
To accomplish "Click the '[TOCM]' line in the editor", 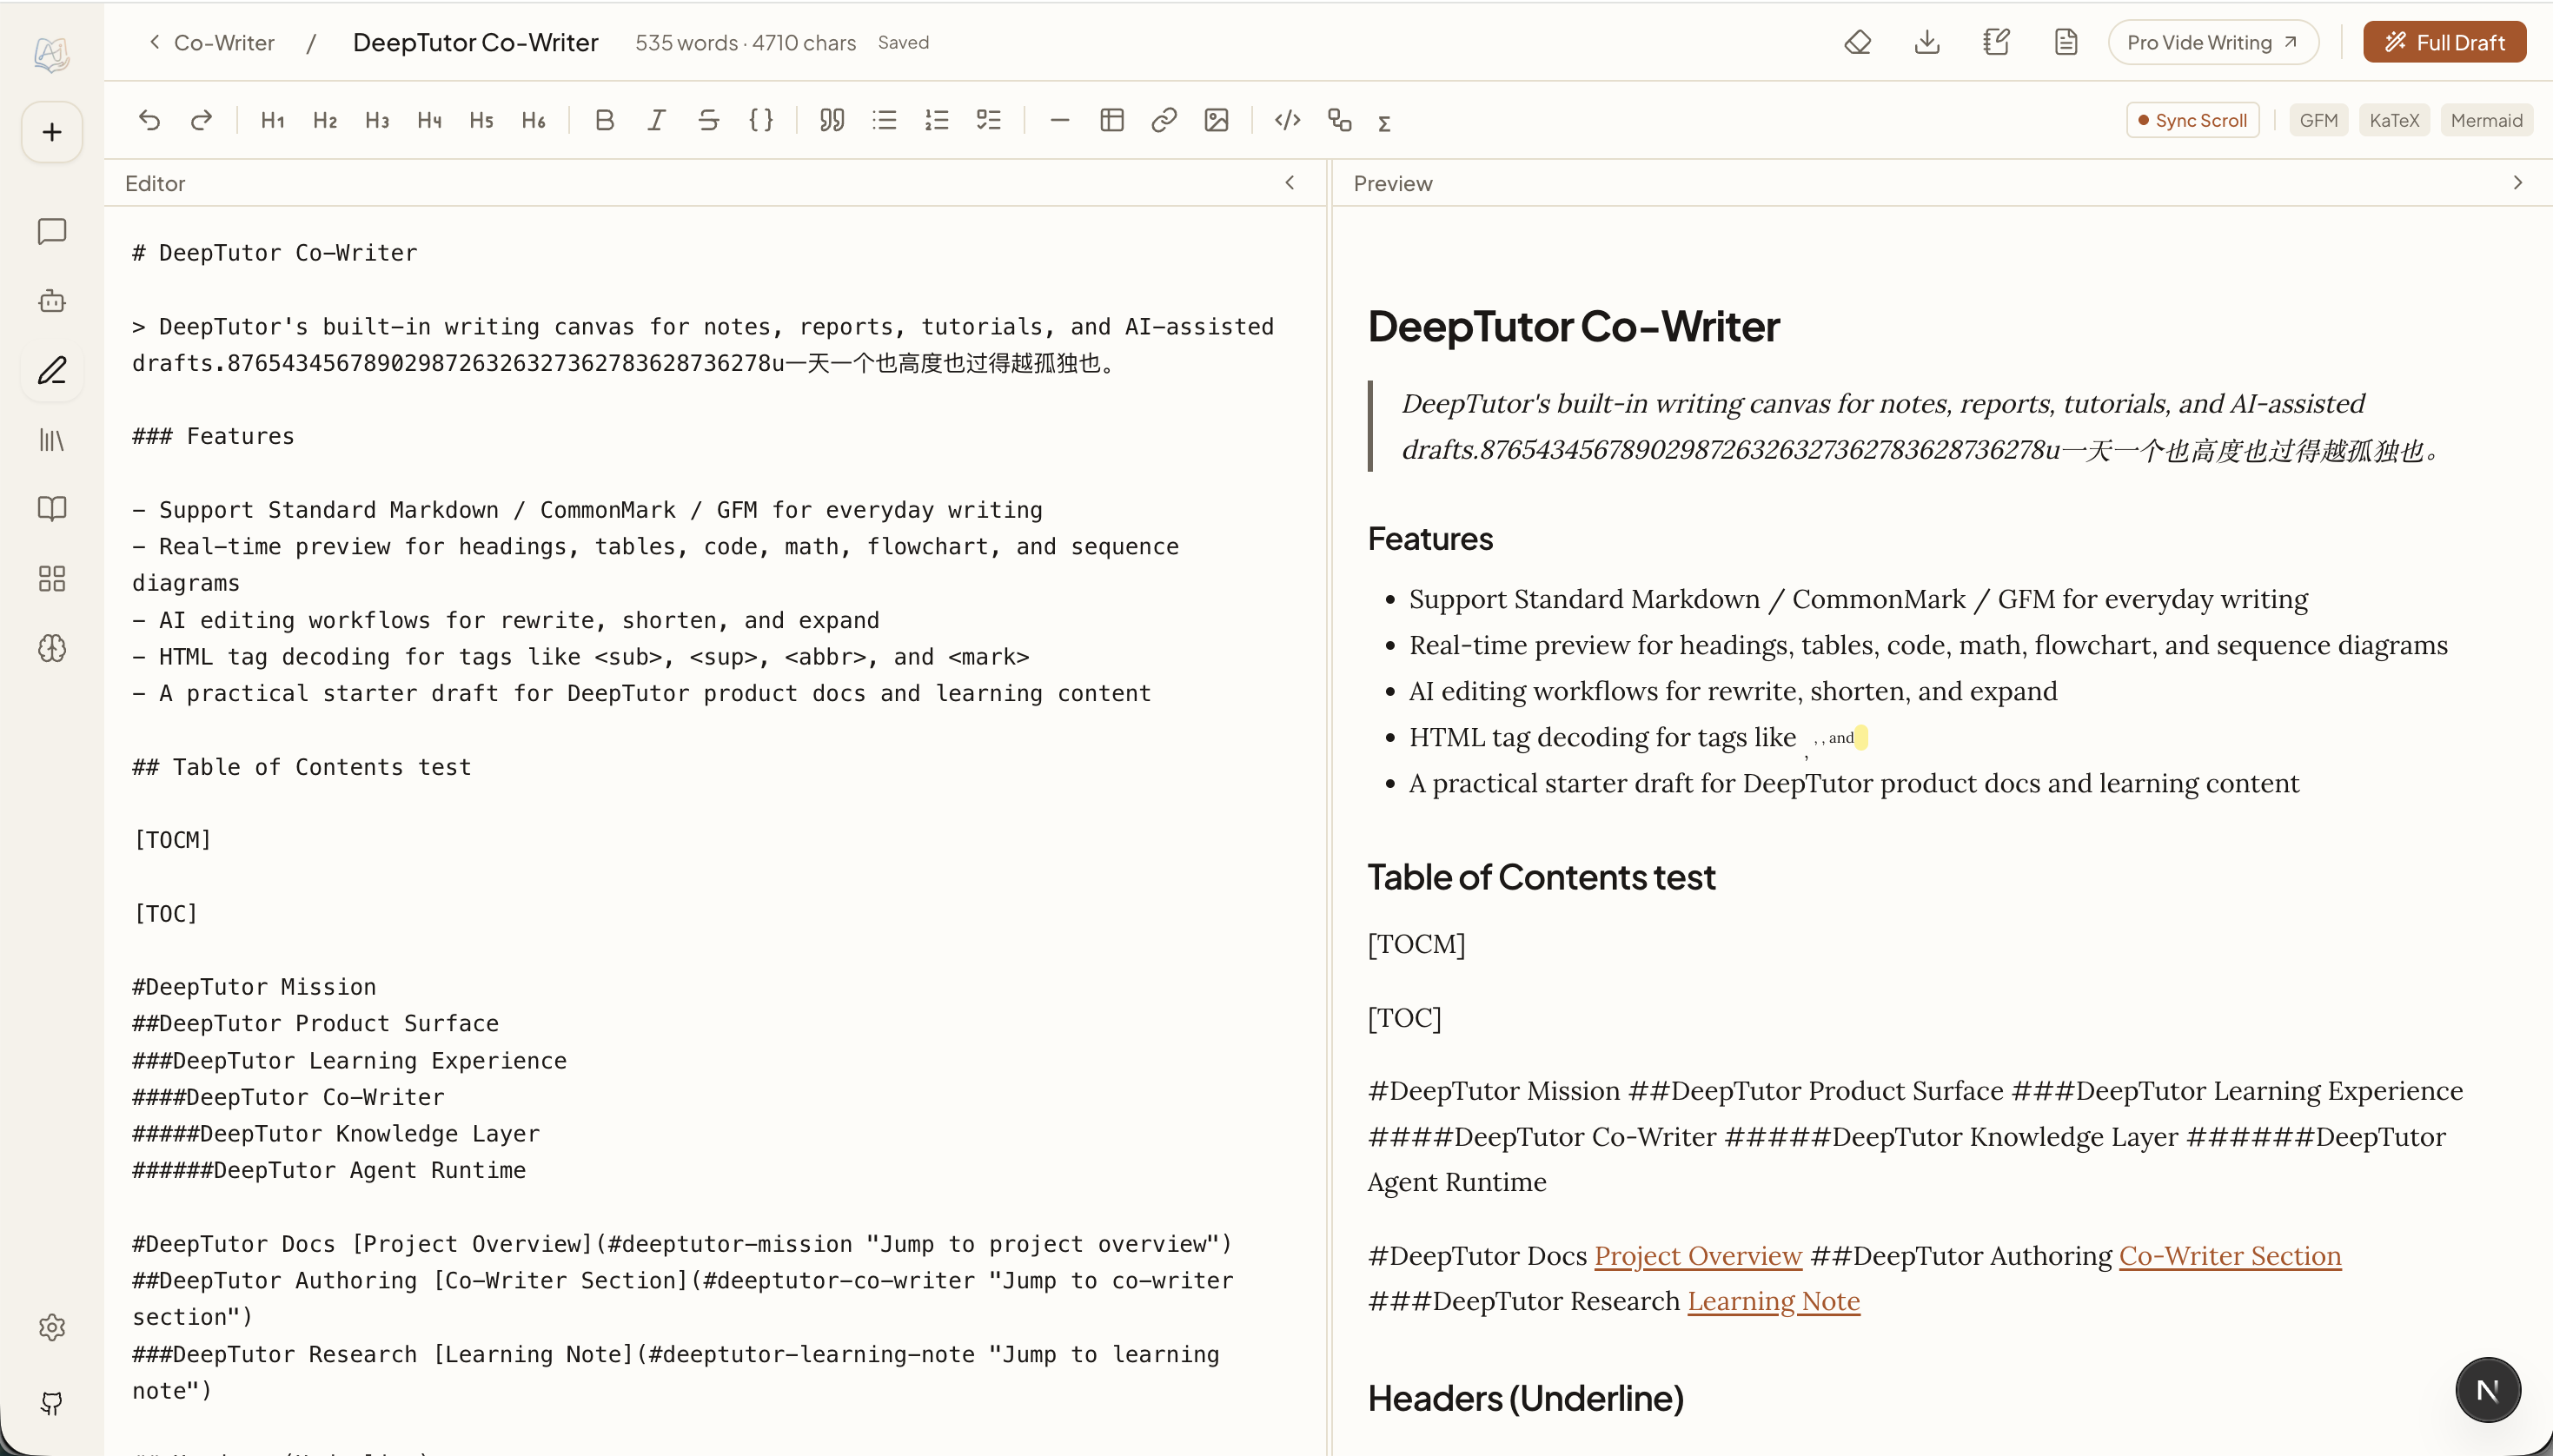I will point(172,840).
